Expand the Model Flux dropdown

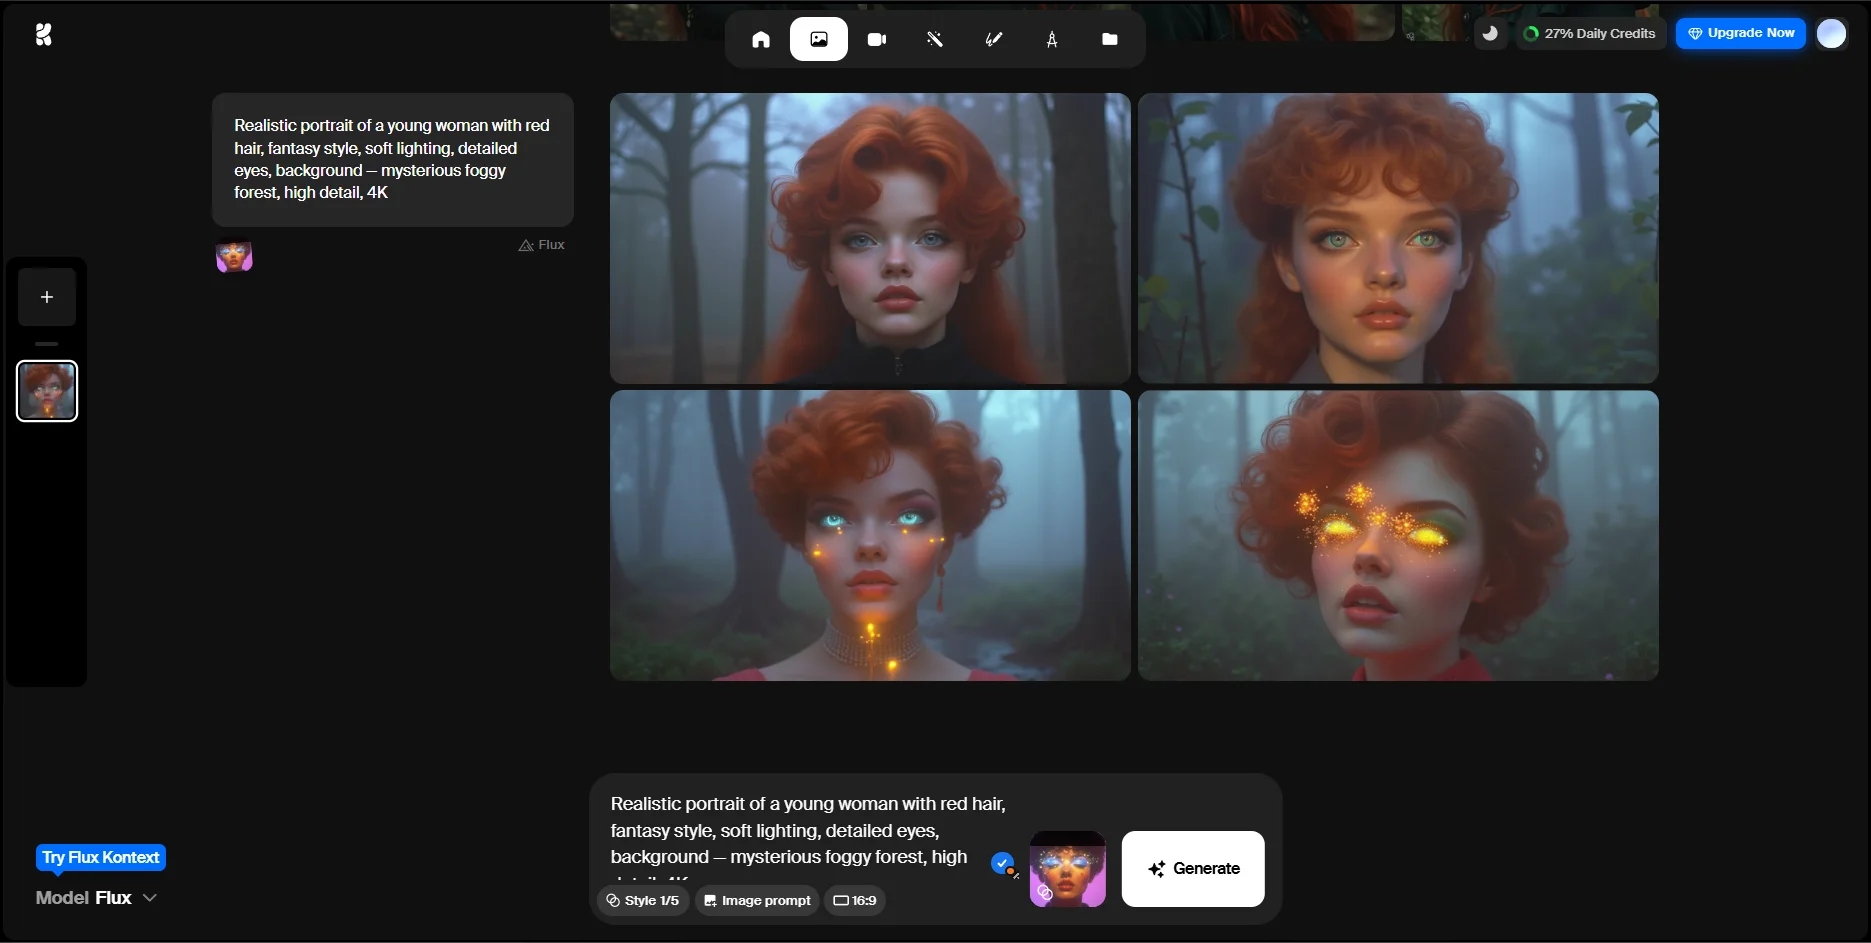coord(97,898)
